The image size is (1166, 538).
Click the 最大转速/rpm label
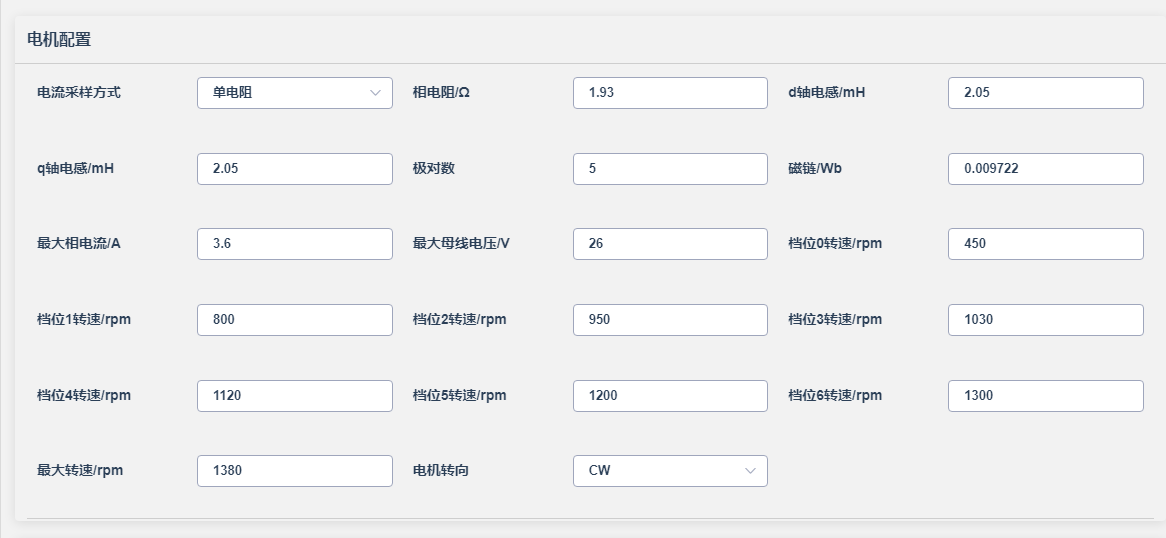pyautogui.click(x=80, y=471)
